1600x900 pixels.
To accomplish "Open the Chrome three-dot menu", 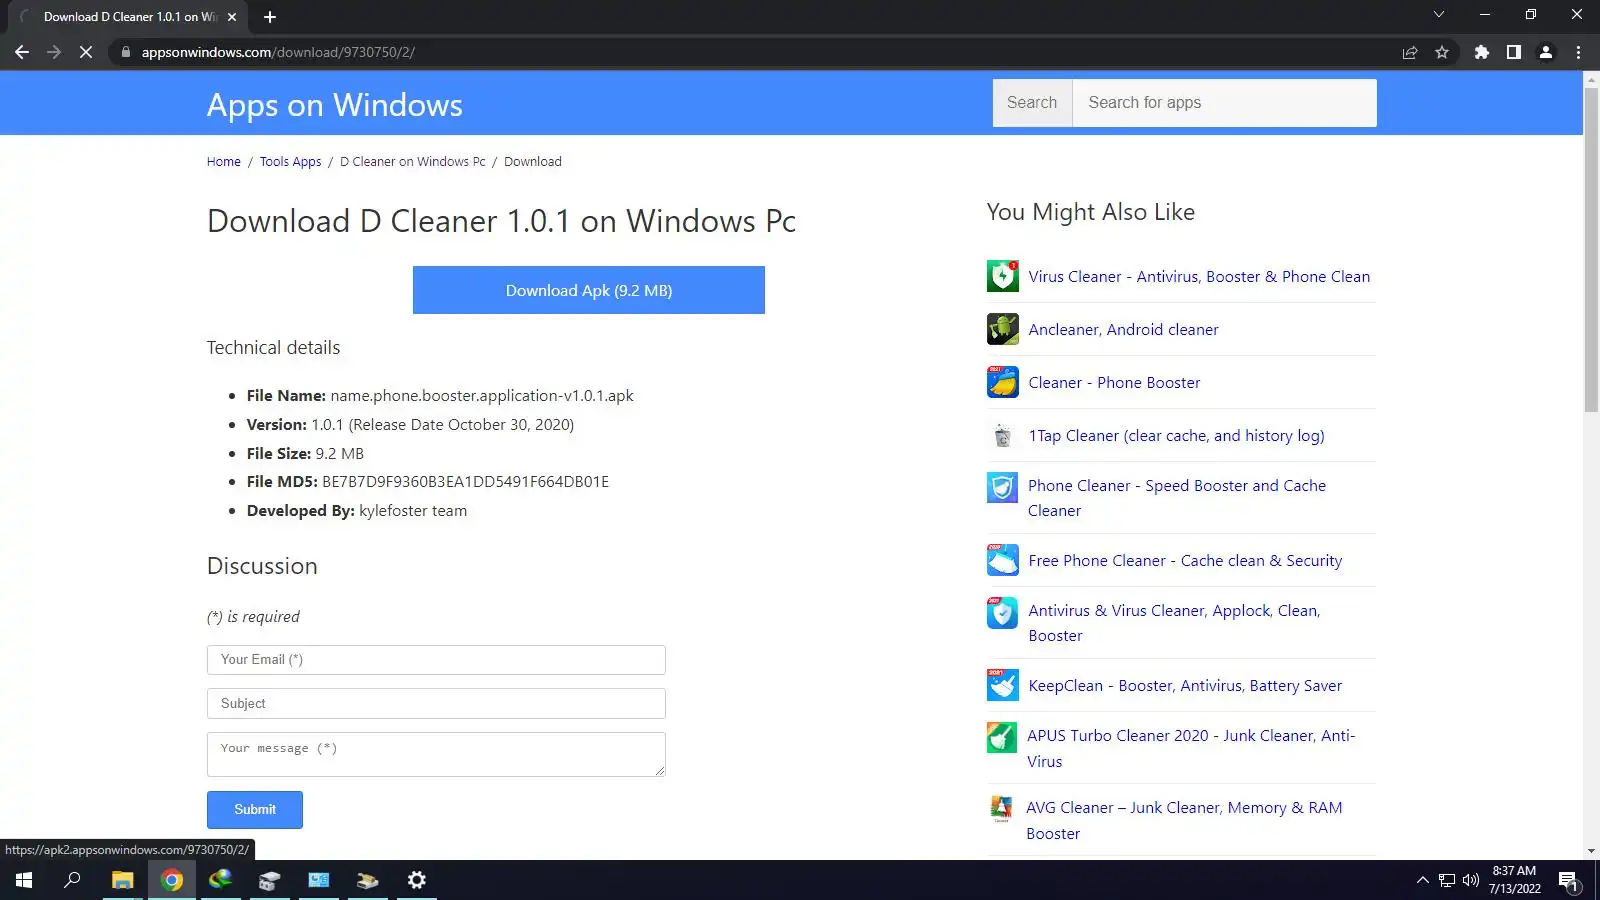I will (x=1579, y=52).
